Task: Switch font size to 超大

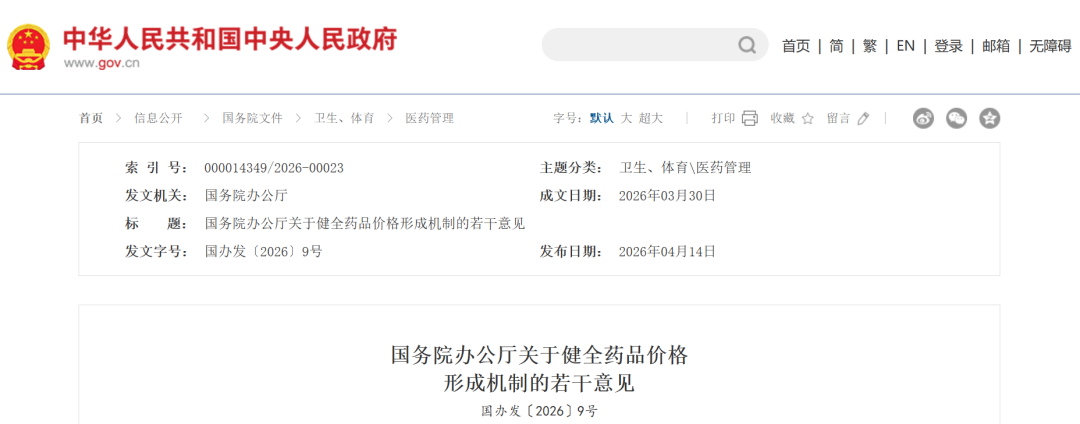Action: [651, 118]
